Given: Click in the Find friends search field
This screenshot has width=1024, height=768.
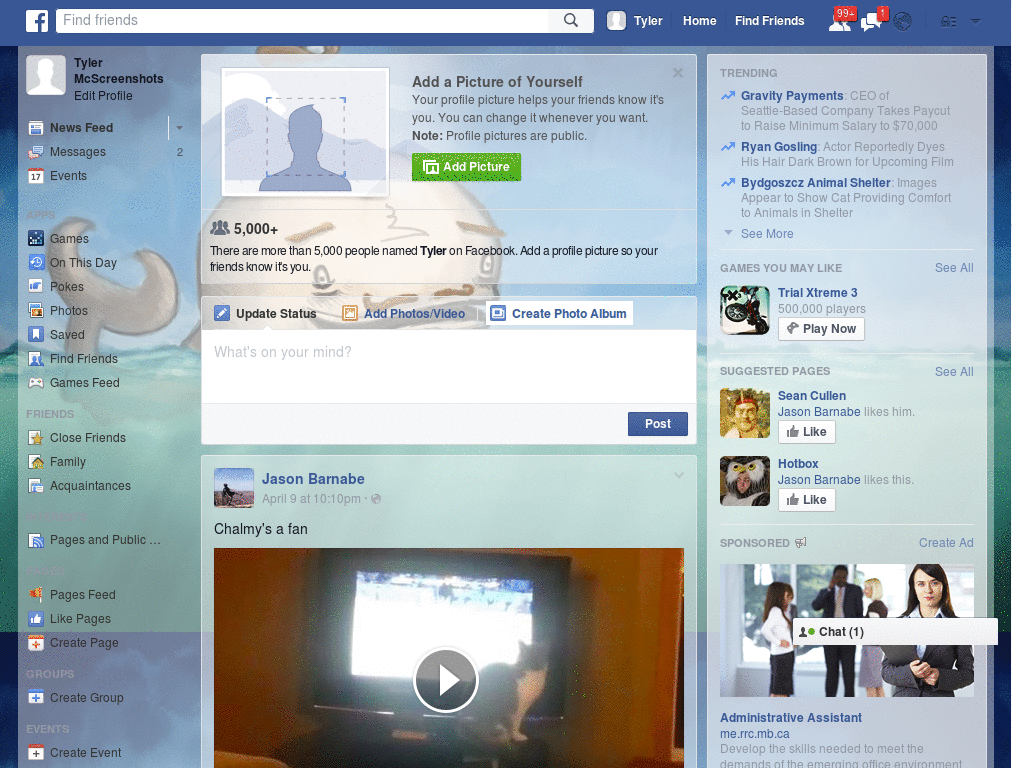Looking at the screenshot, I should click(x=304, y=20).
